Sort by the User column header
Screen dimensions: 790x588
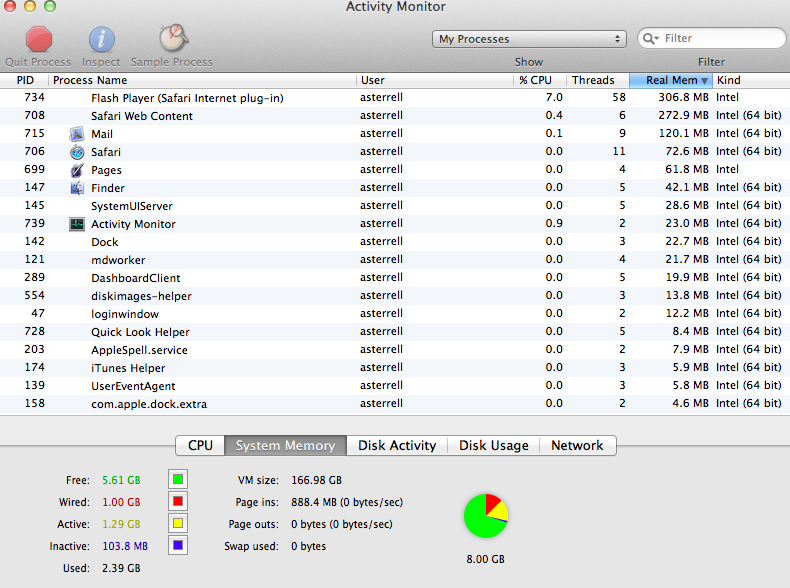point(435,80)
